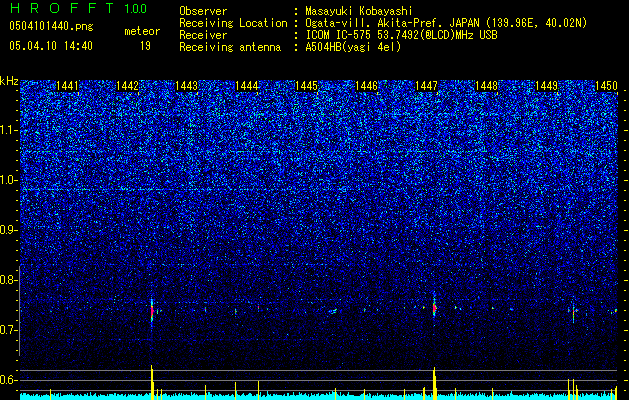Screen dimensions: 629x400
Task: Click the 1450 time marker
Action: pyautogui.click(x=606, y=86)
